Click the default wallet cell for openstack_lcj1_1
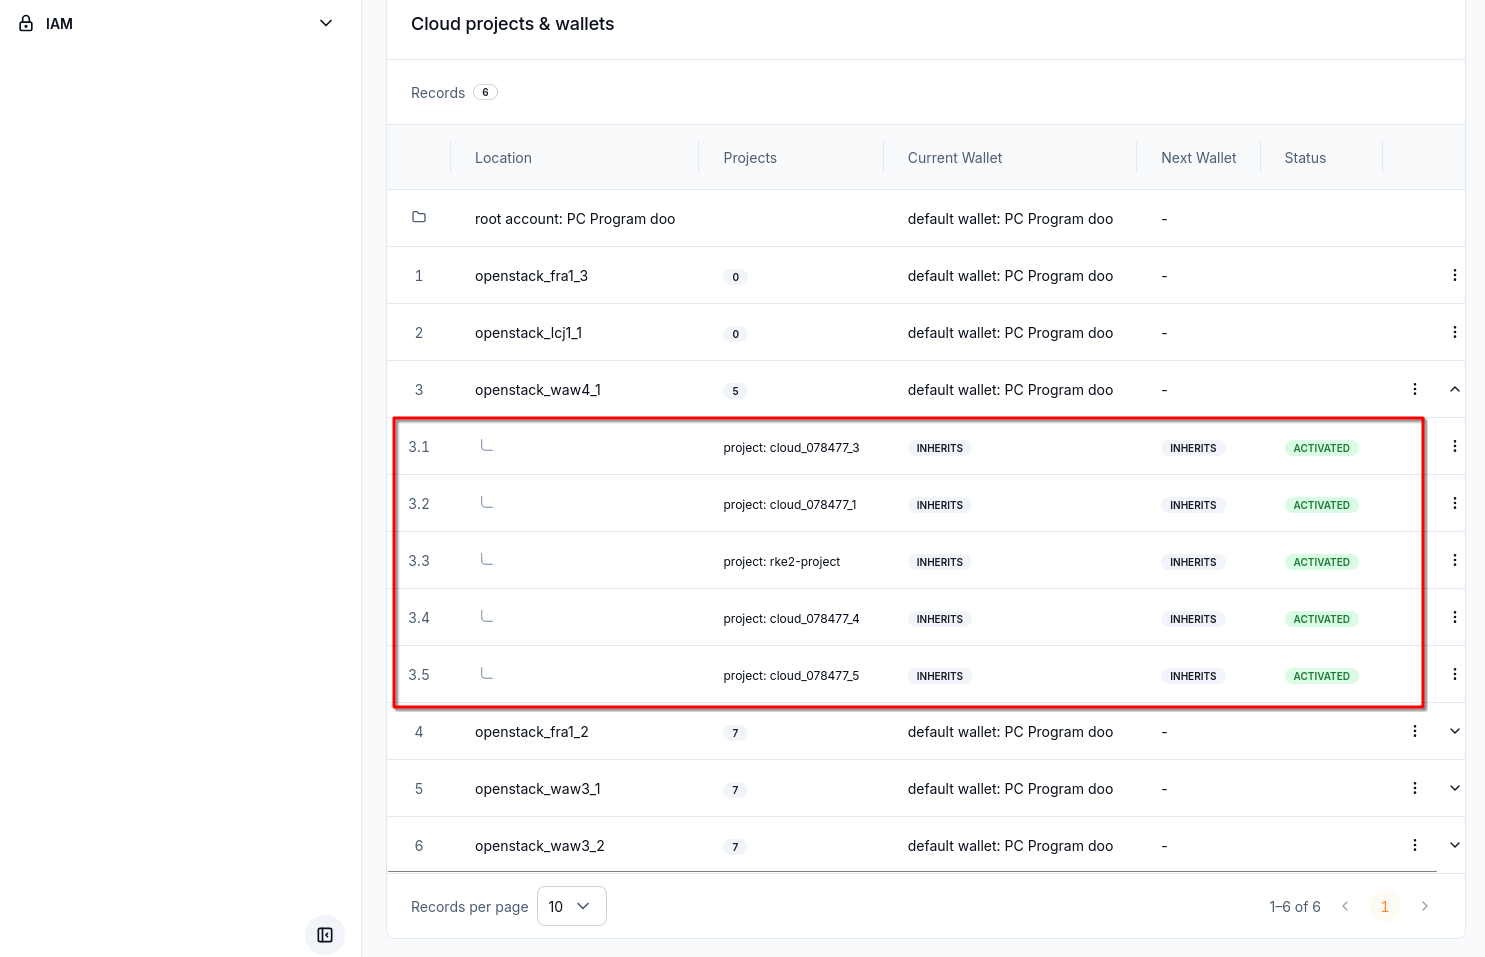Screen dimensions: 1485x957 [x=1010, y=333]
